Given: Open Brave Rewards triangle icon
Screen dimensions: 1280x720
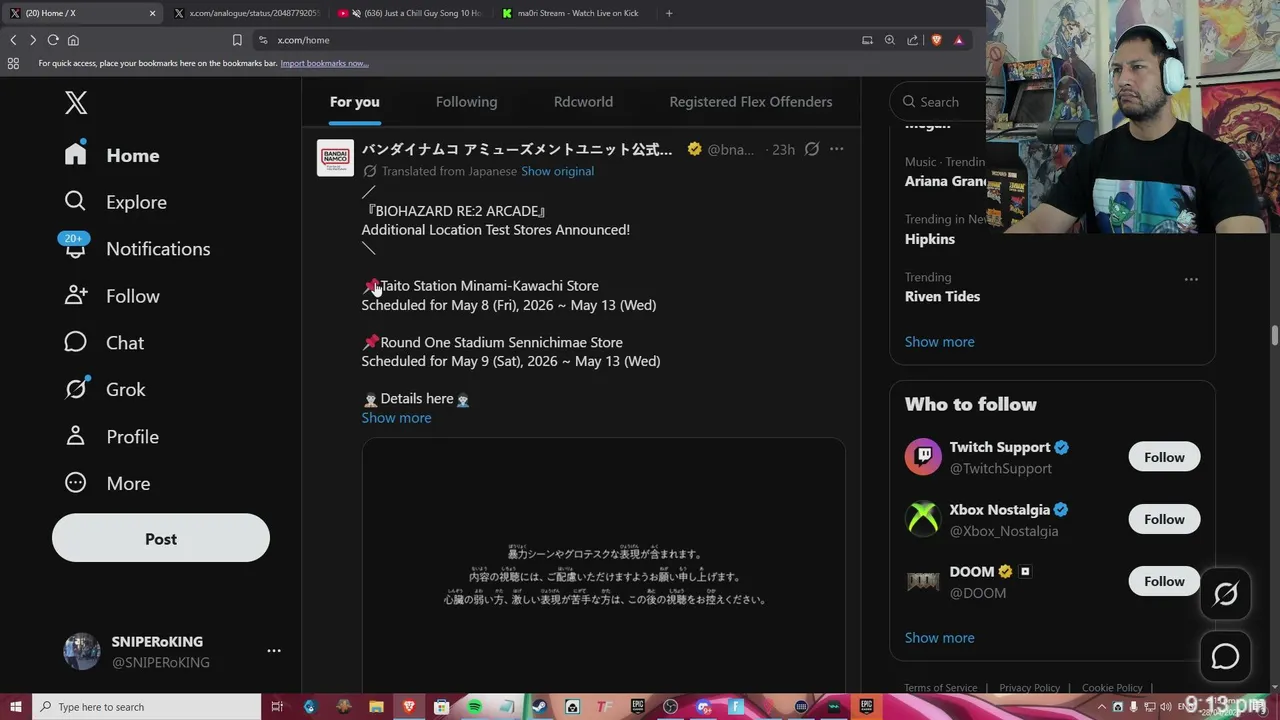Looking at the screenshot, I should [958, 40].
